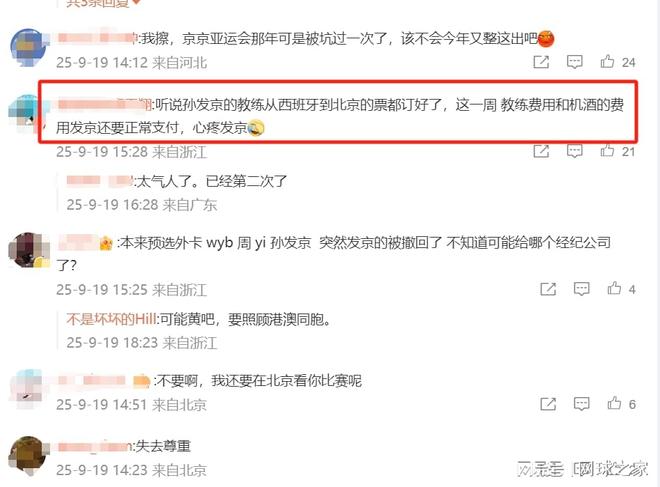Reply to the 15:25 comment about 外卡
The width and height of the screenshot is (660, 487).
click(x=582, y=289)
